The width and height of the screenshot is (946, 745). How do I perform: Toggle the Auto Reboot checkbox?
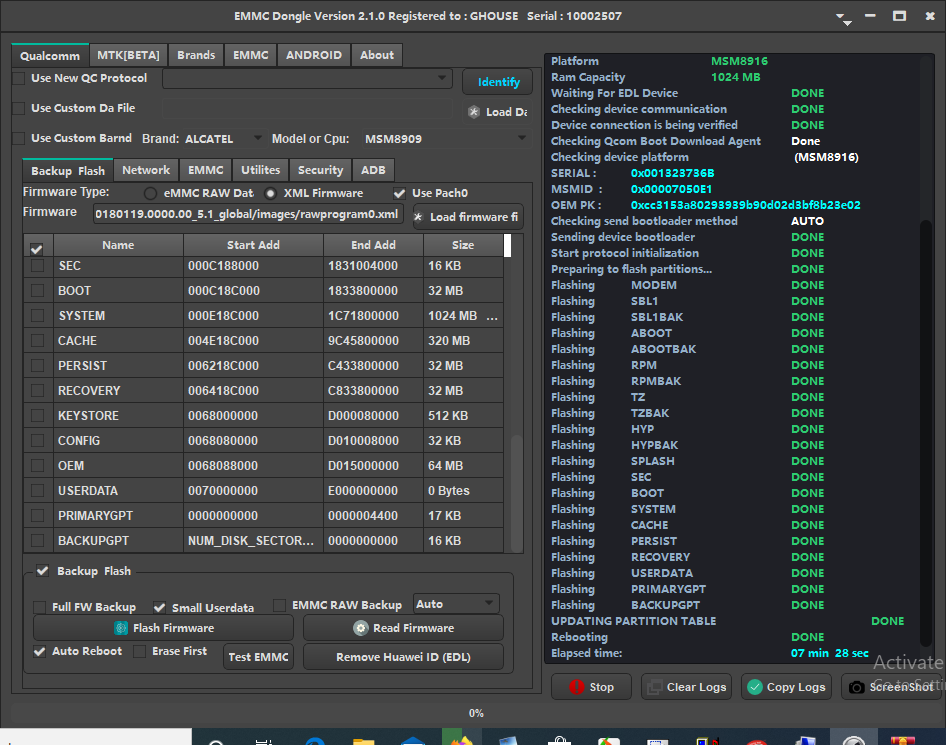[39, 651]
